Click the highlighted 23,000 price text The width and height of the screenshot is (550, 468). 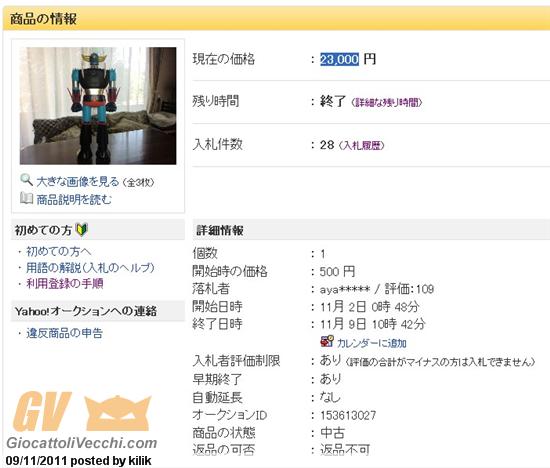(x=340, y=59)
